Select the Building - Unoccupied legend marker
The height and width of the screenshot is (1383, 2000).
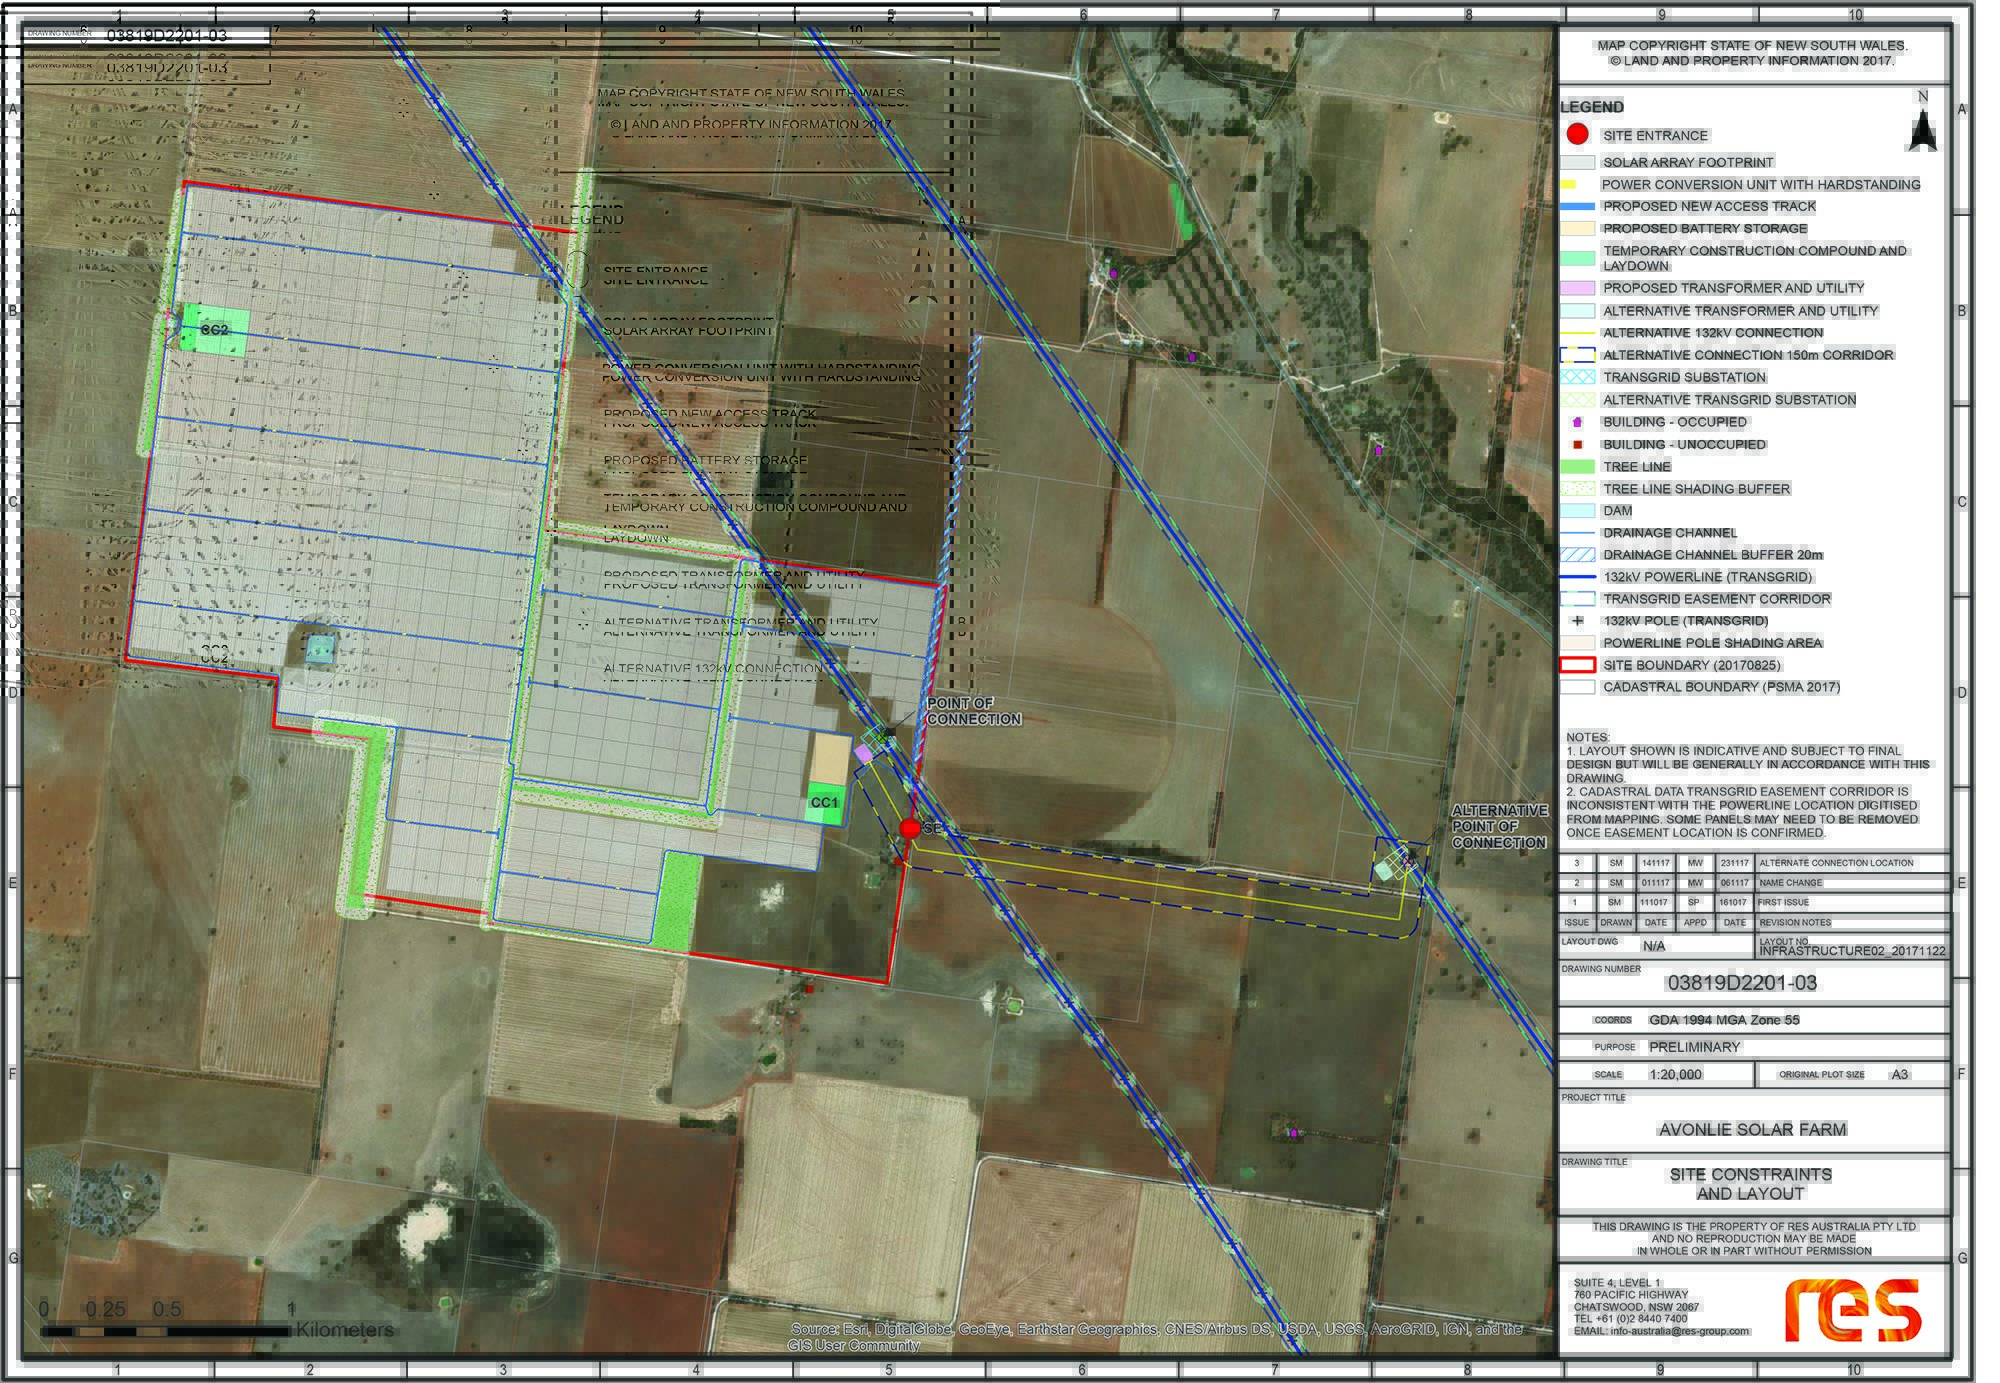coord(1577,445)
